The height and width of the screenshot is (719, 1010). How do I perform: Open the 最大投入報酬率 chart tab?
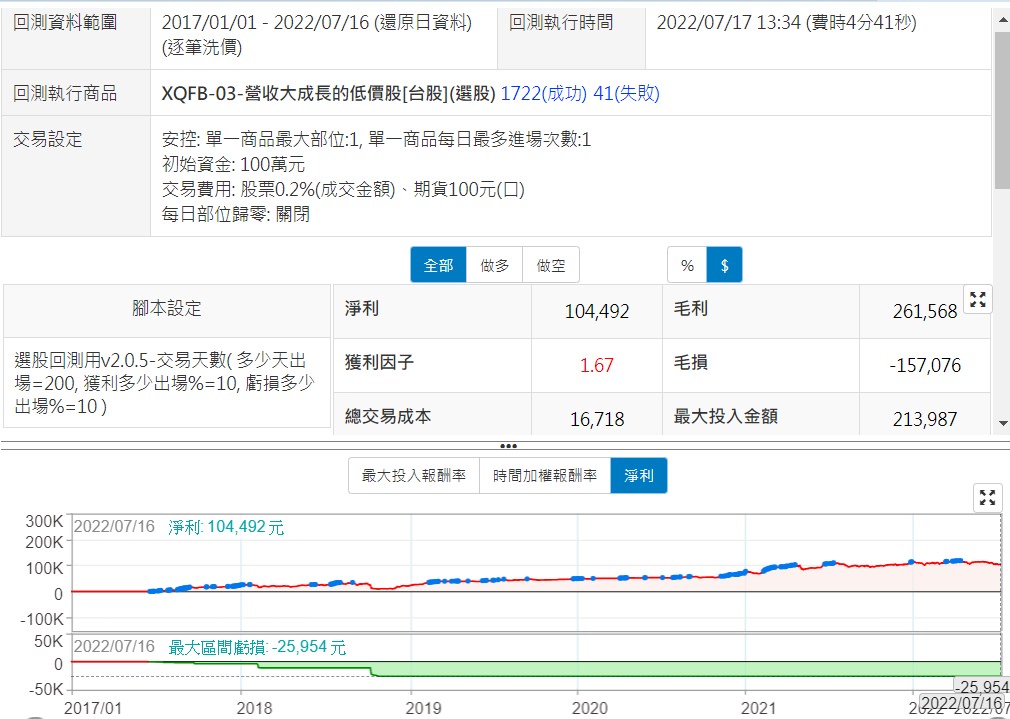click(x=414, y=476)
